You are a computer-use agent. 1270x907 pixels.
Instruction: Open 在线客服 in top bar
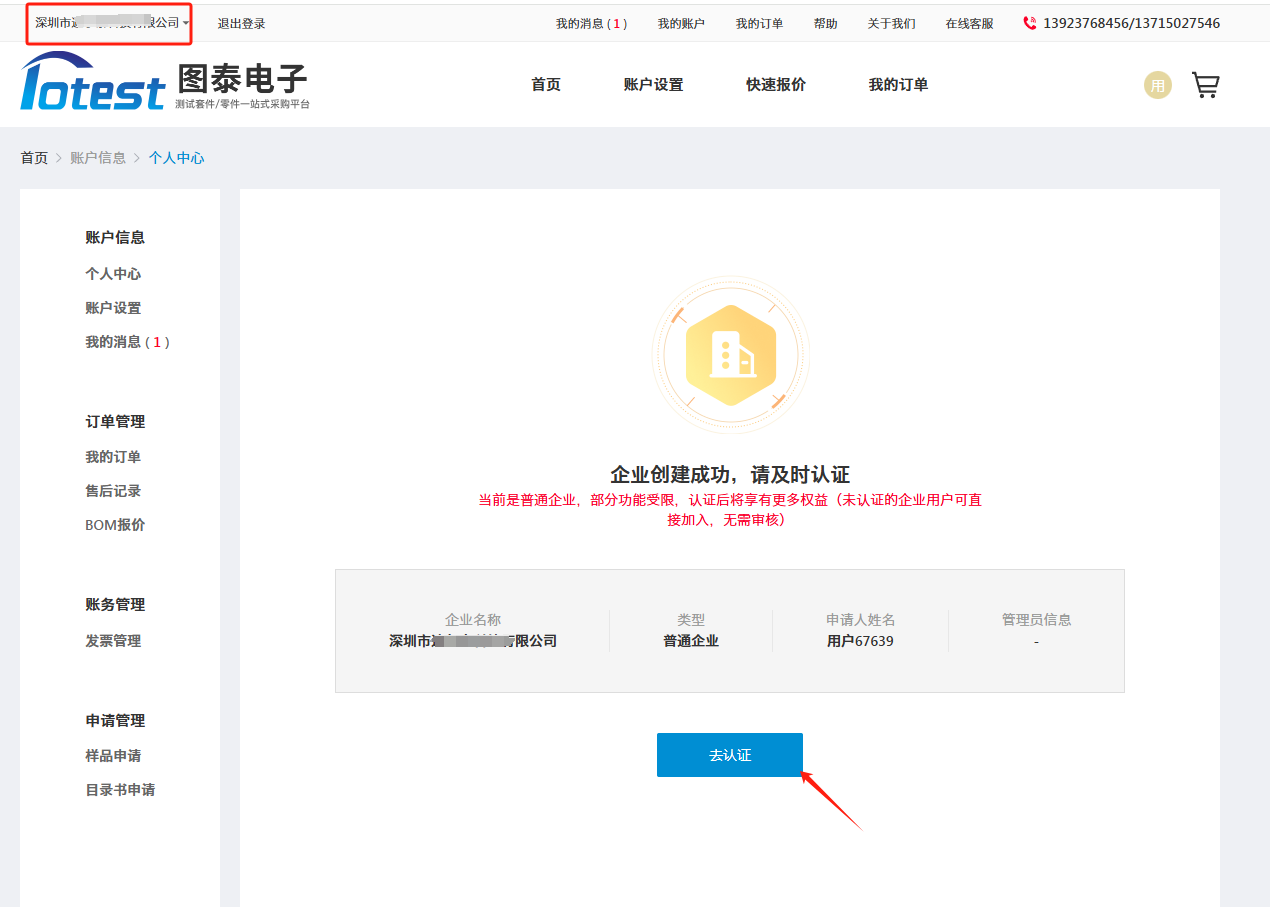(969, 23)
